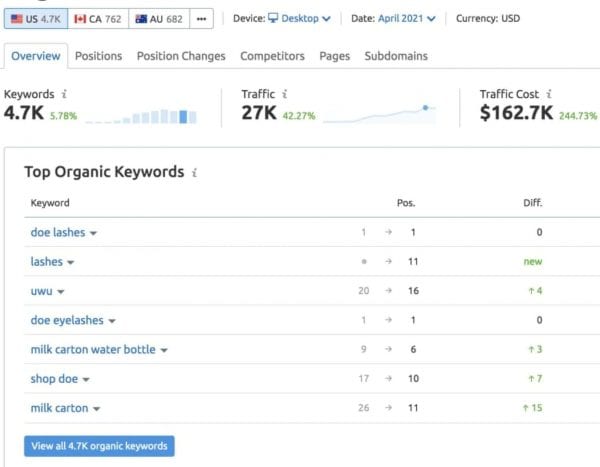Screen dimensions: 600x467
Task: Click the data point on Traffic trend line
Action: 425,108
